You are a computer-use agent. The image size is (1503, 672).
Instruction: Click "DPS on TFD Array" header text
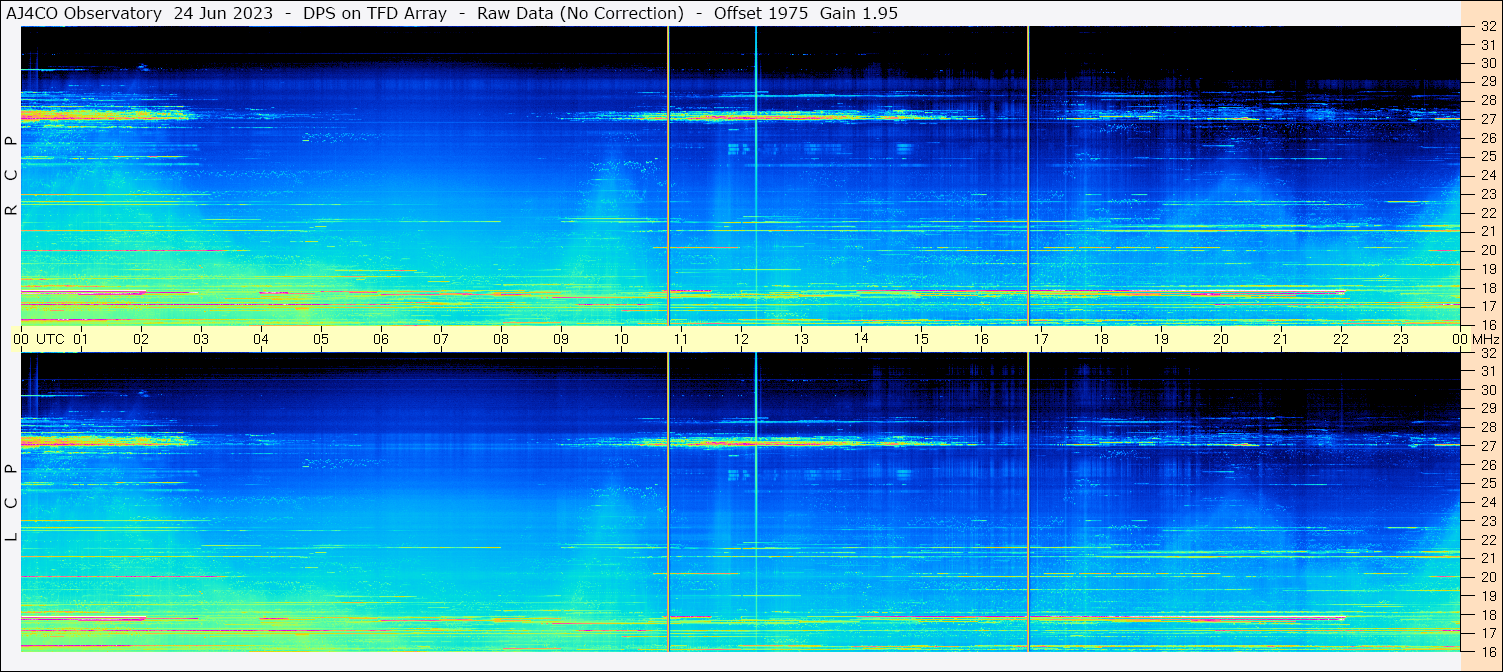pyautogui.click(x=375, y=13)
